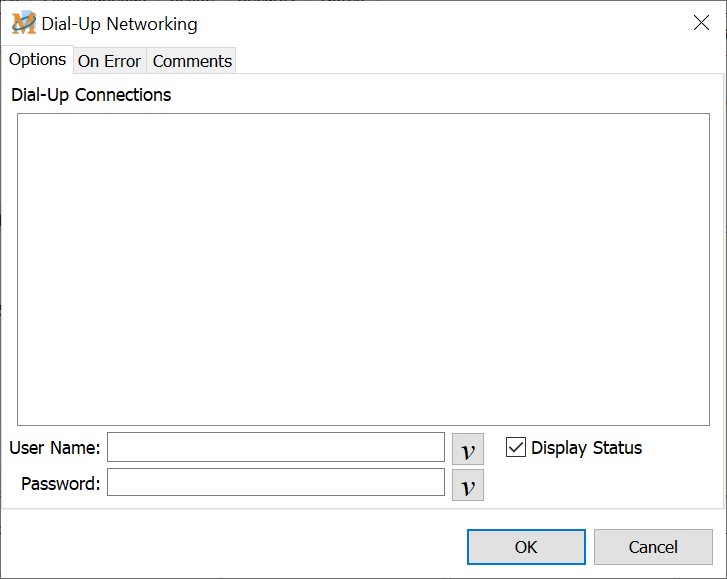Viewport: 727px width, 579px height.
Task: Go to the Comments tab
Action: pyautogui.click(x=192, y=61)
